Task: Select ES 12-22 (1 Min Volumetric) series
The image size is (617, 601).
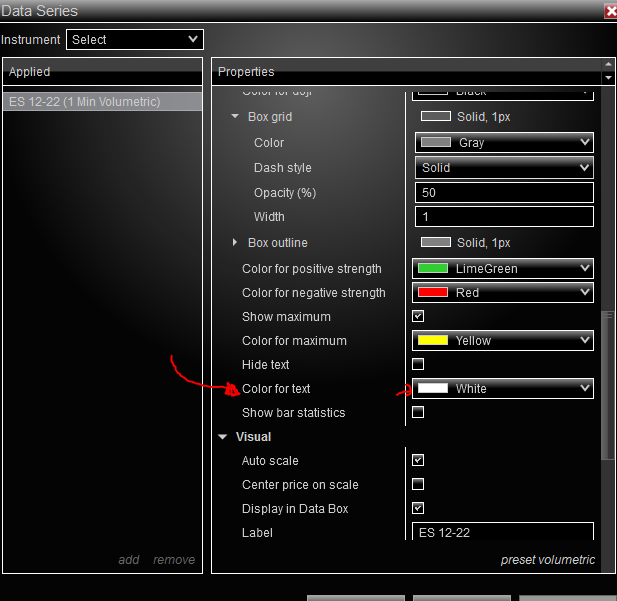Action: (102, 102)
